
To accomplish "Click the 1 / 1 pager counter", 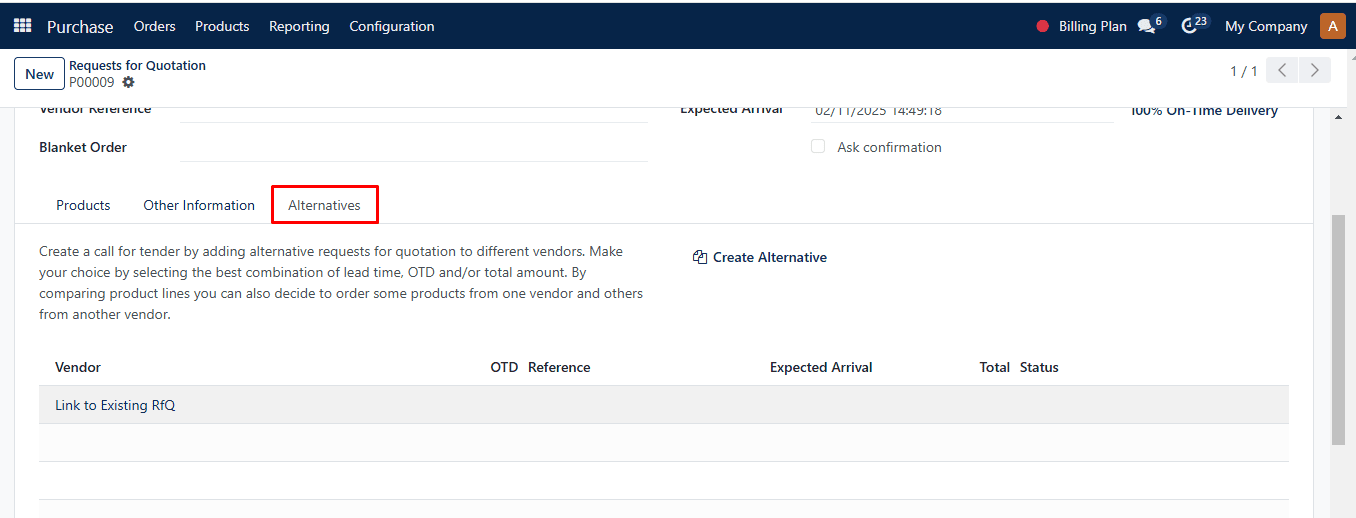I will (x=1244, y=71).
